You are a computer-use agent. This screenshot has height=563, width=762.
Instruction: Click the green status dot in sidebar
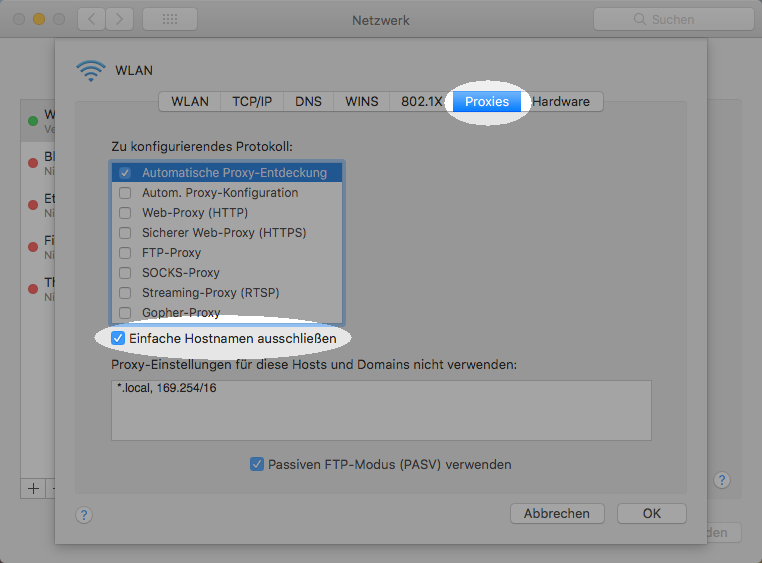coord(33,122)
